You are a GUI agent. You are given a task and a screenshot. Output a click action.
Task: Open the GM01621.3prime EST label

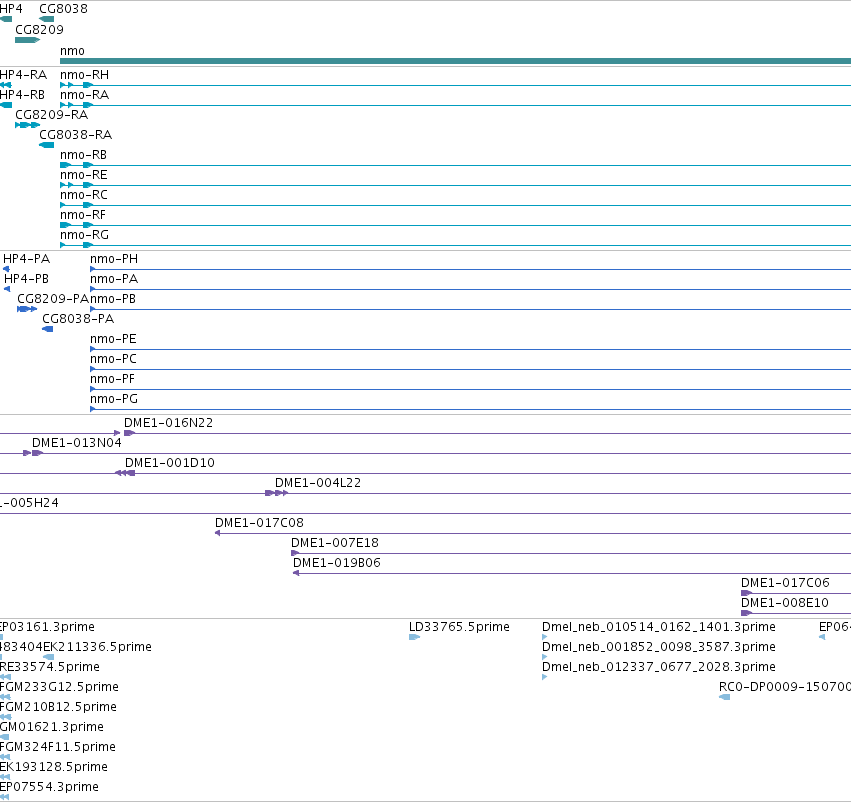pos(52,727)
